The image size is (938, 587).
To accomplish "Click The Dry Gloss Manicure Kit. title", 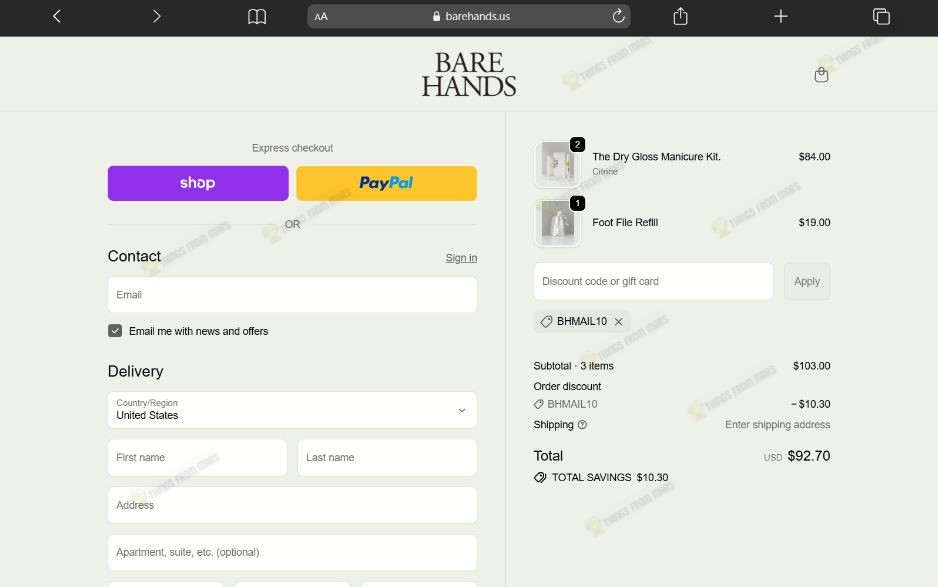I will point(656,157).
